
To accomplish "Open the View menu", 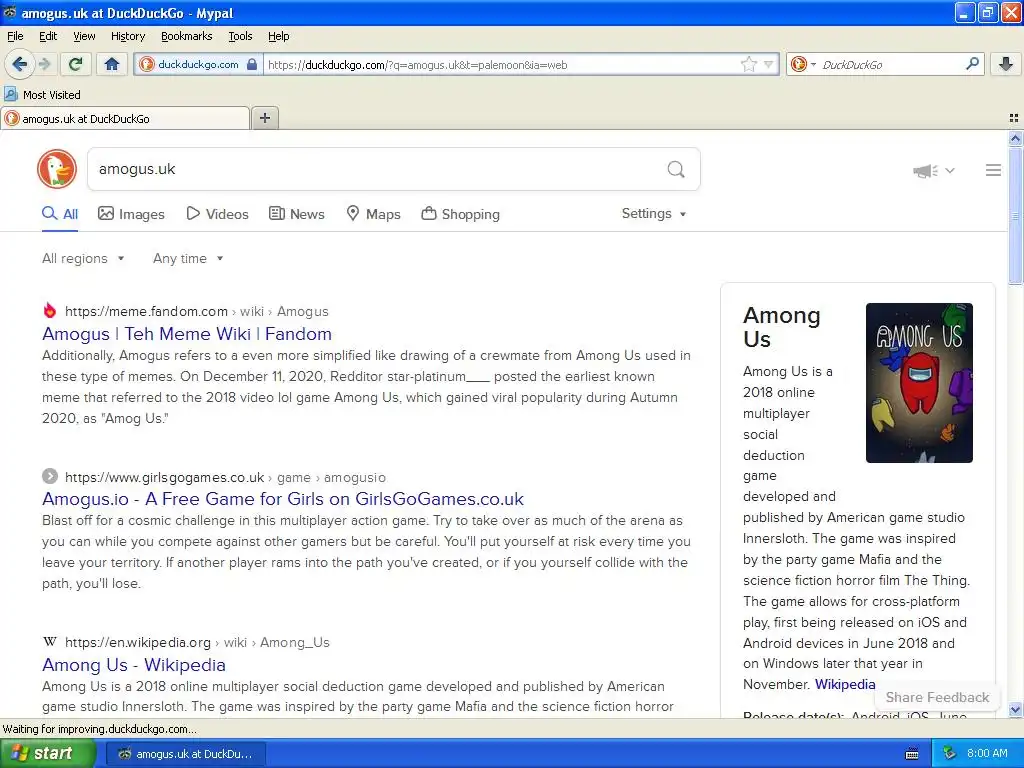I will [84, 36].
